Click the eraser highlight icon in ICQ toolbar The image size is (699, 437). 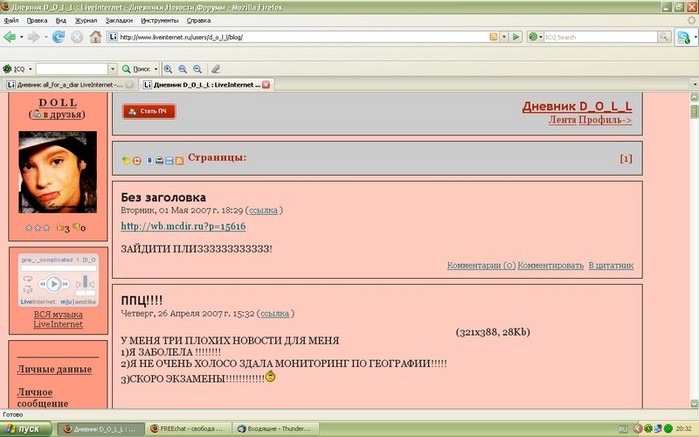coord(216,69)
